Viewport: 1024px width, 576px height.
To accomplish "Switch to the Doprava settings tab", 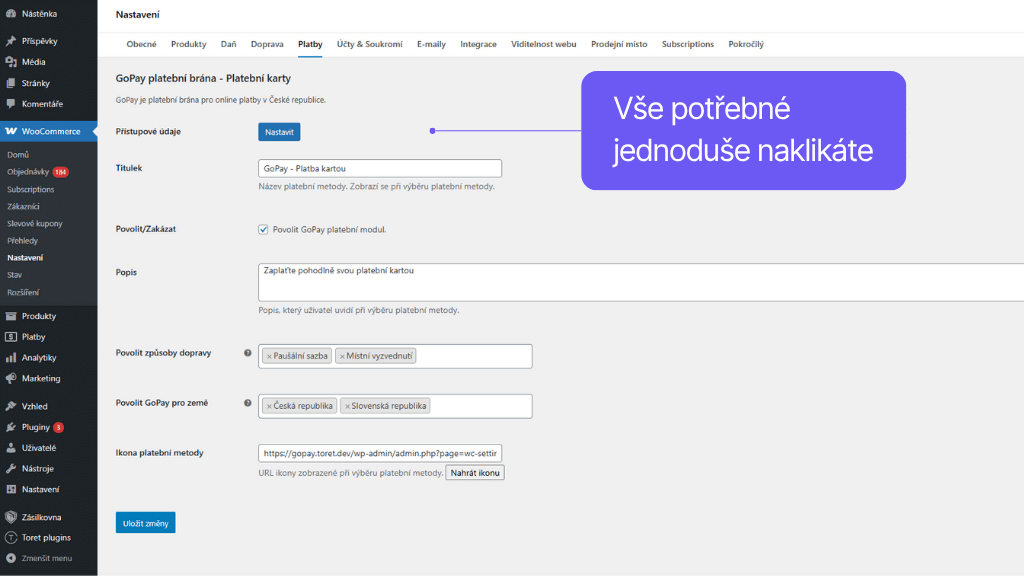I will pyautogui.click(x=267, y=44).
